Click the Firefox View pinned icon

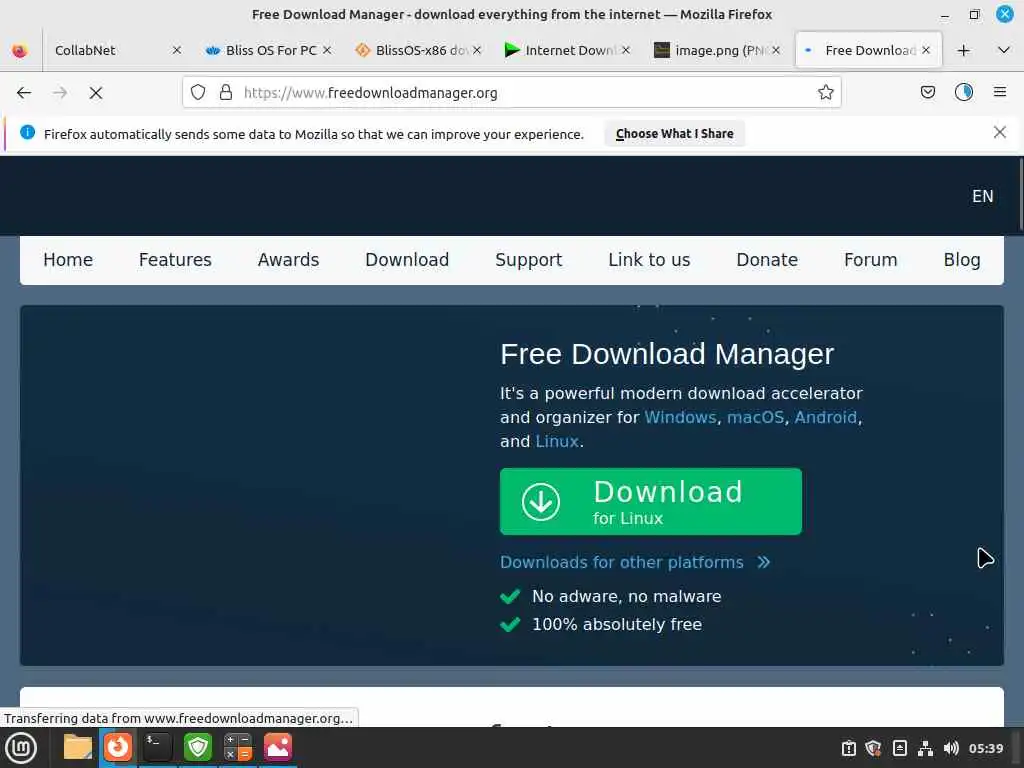click(x=20, y=50)
